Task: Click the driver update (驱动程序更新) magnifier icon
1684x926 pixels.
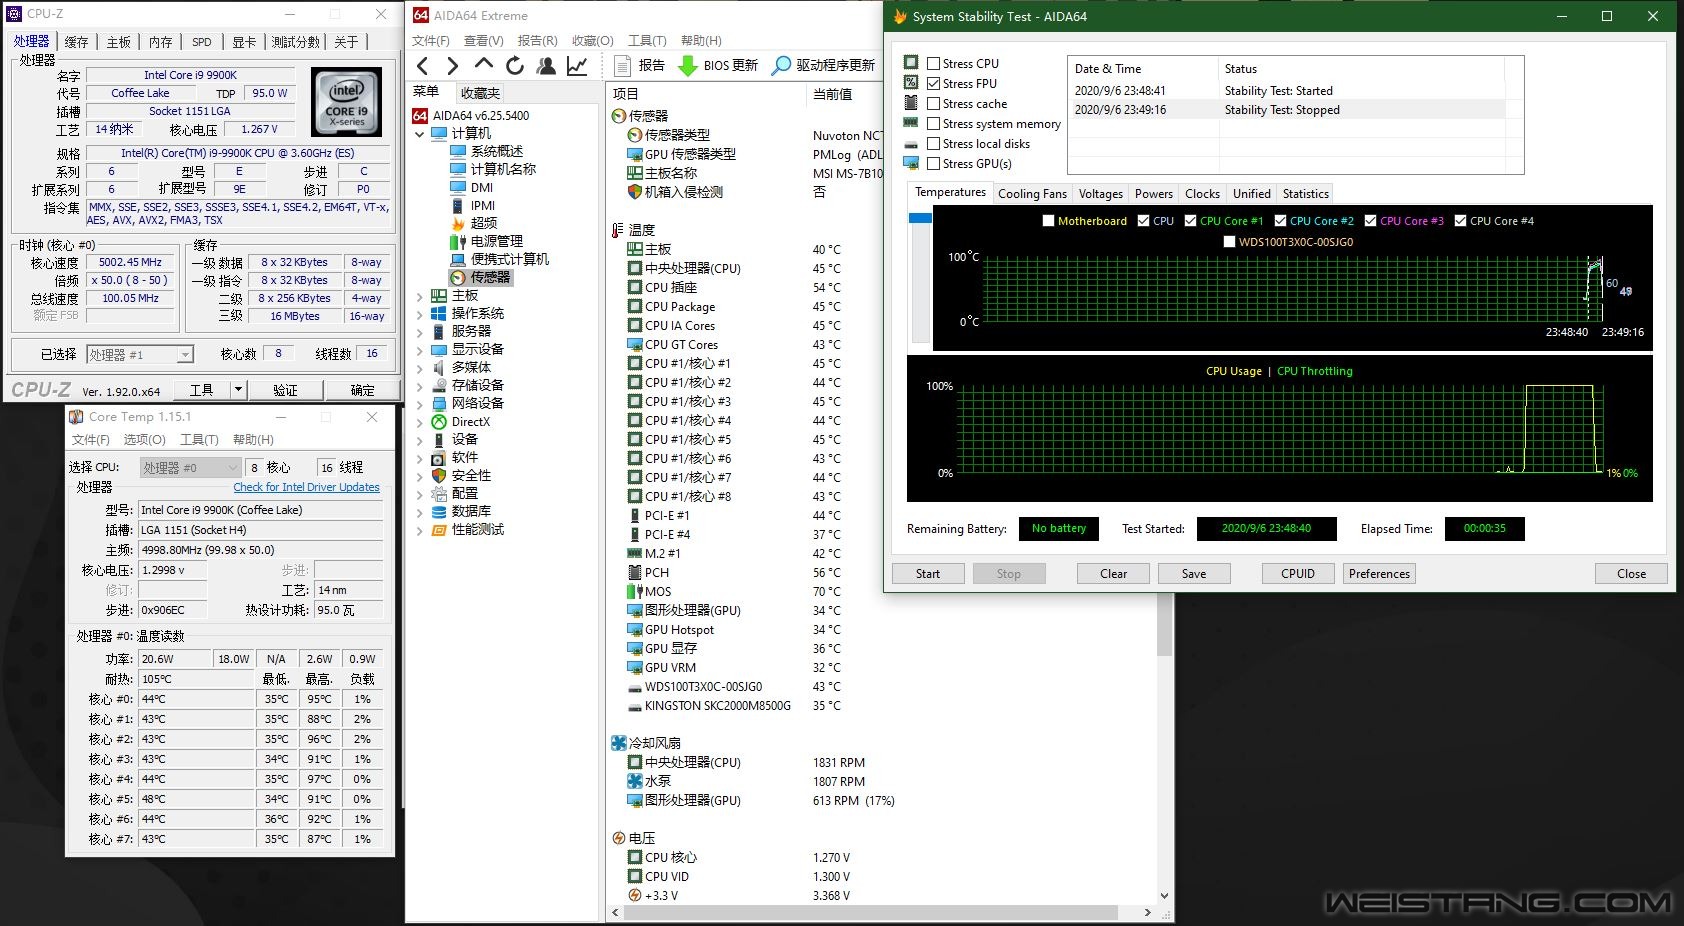Action: point(781,66)
